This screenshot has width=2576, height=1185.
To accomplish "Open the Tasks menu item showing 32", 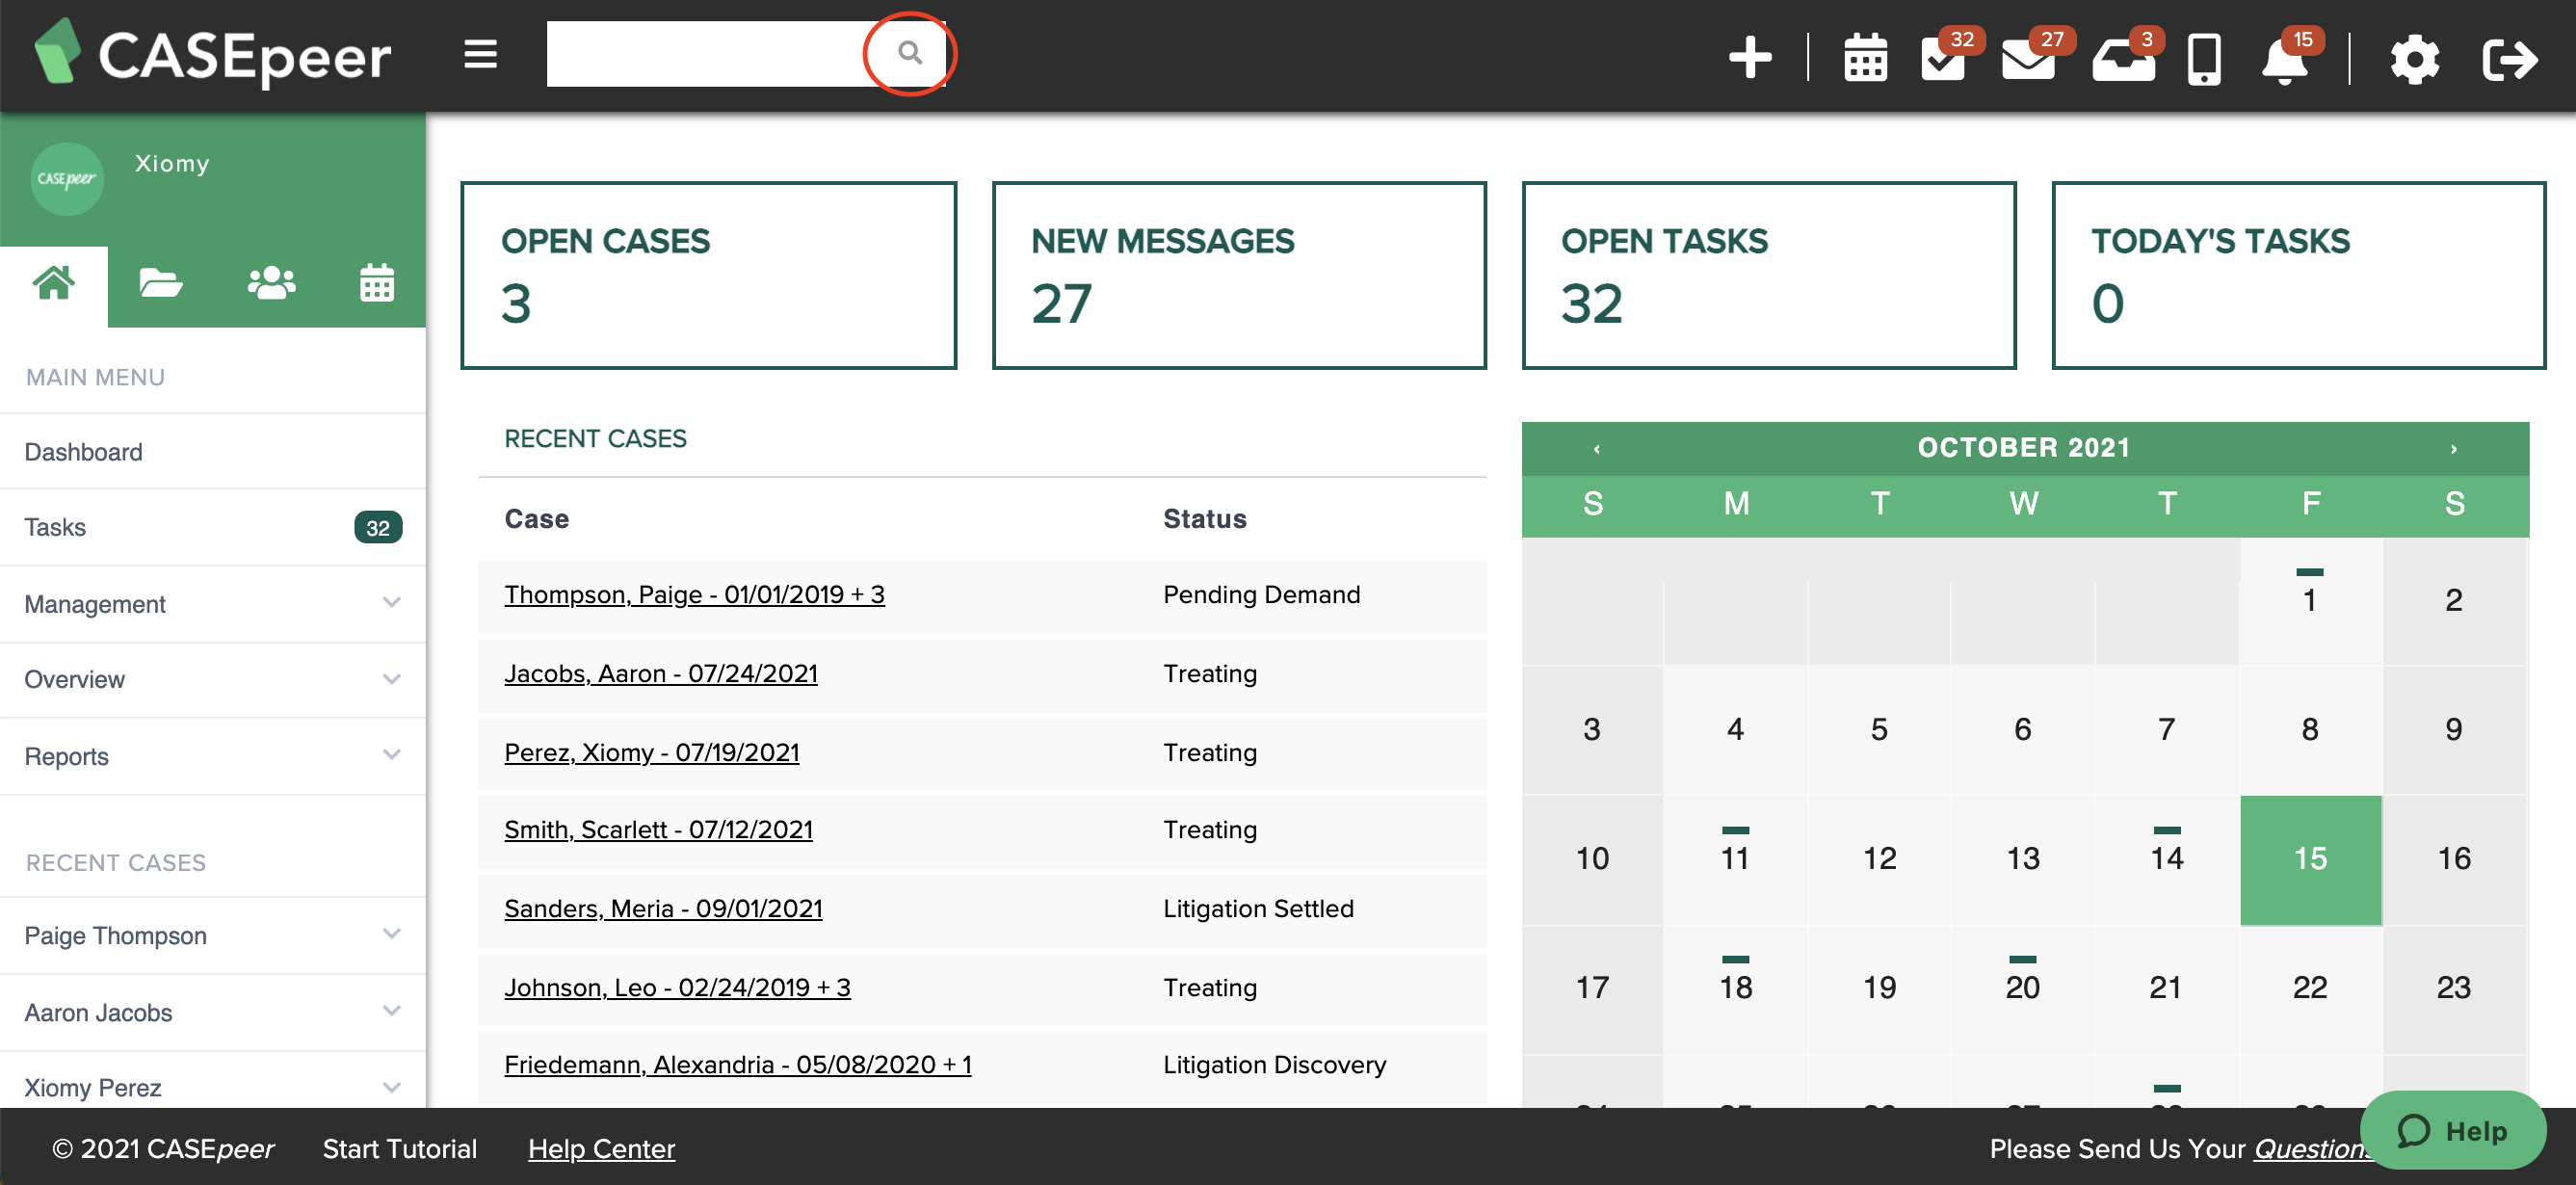I will tap(55, 527).
